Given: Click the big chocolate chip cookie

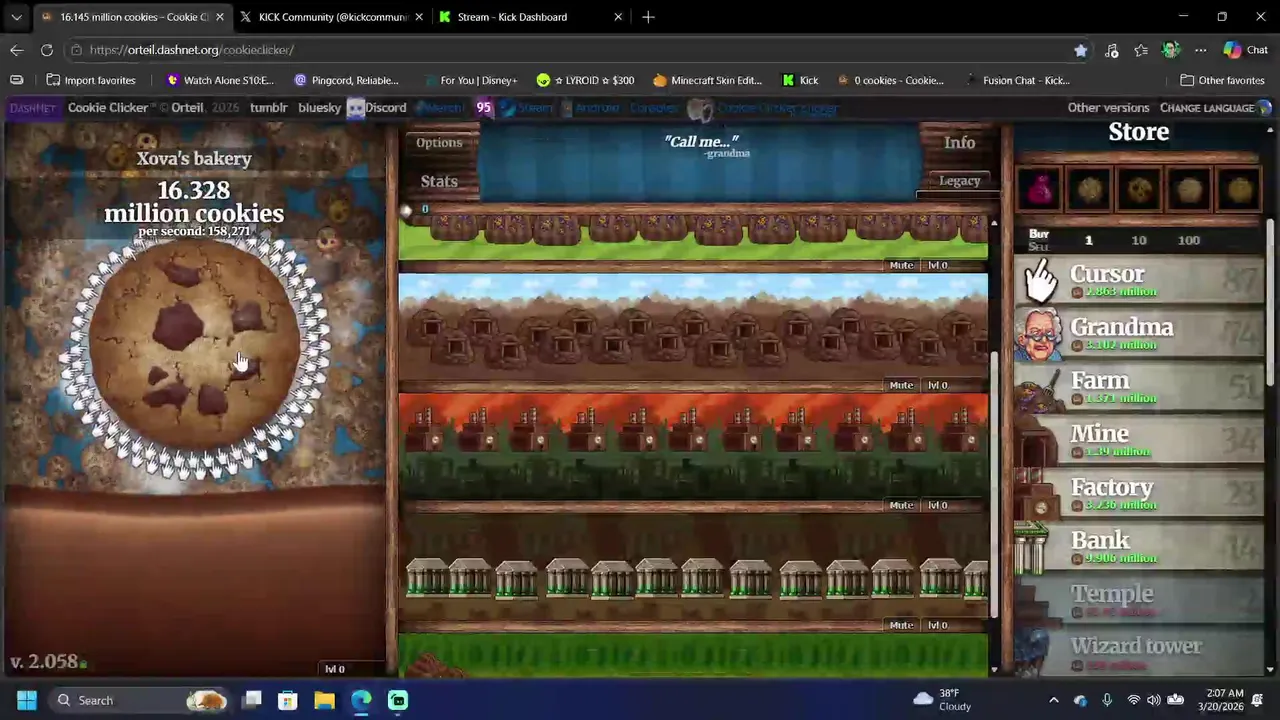Looking at the screenshot, I should coord(194,346).
